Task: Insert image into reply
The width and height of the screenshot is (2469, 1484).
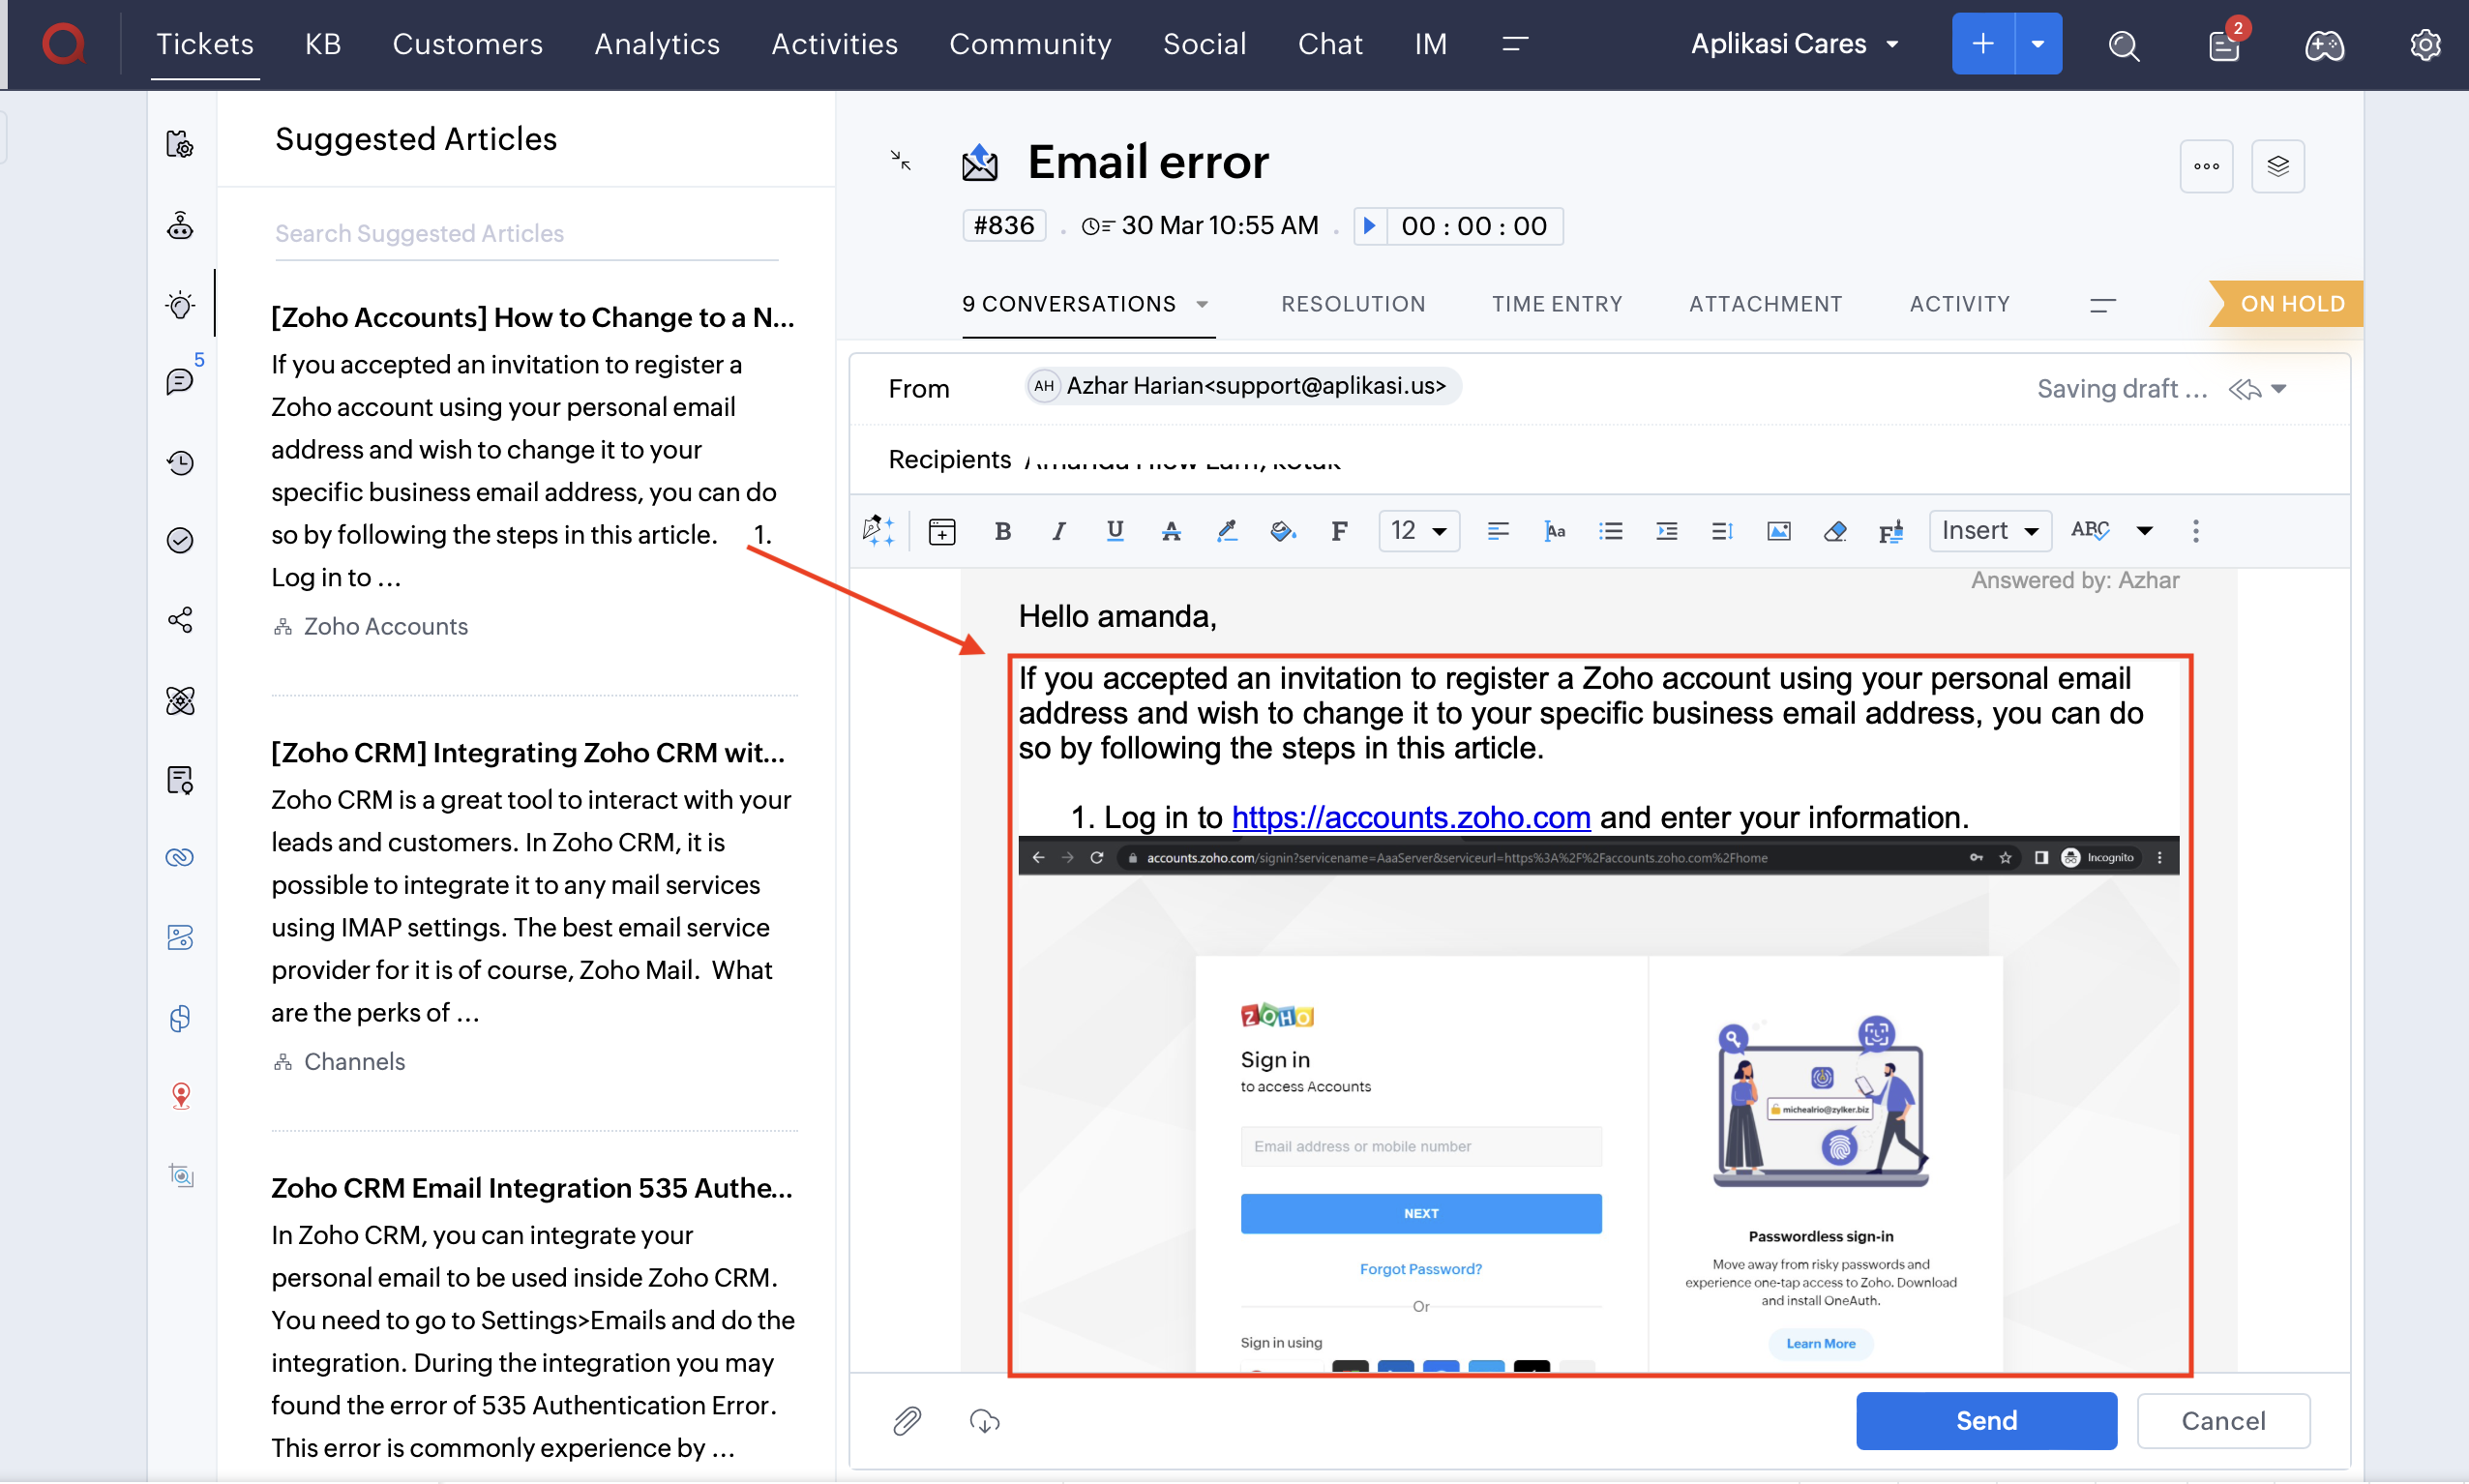Action: pos(1778,531)
